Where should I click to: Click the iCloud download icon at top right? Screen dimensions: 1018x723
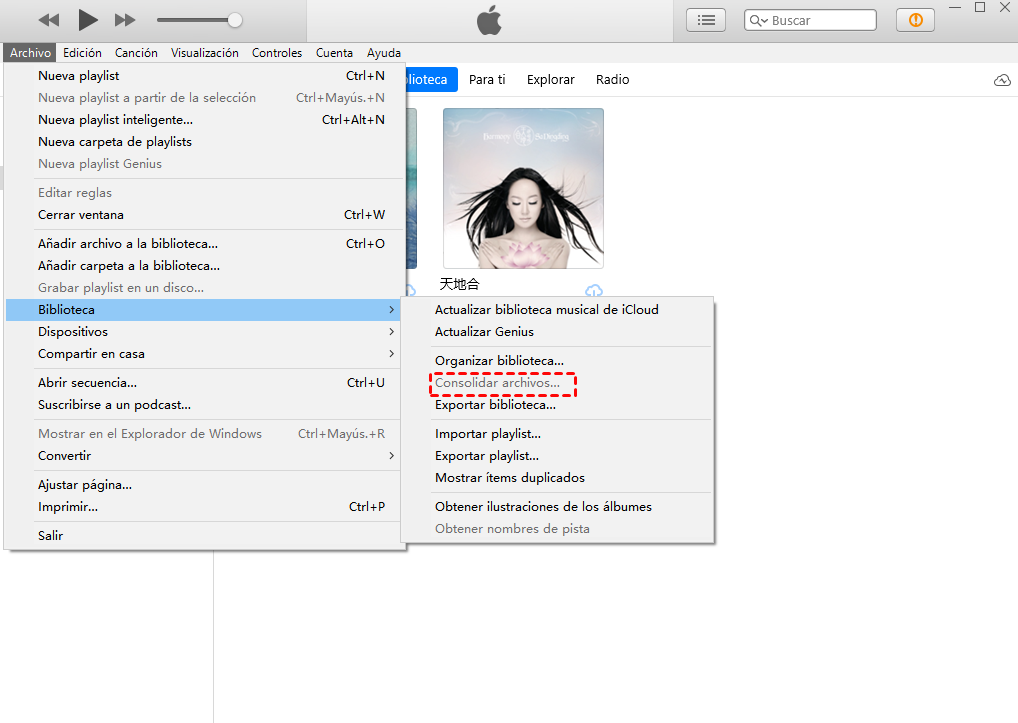tap(1002, 80)
